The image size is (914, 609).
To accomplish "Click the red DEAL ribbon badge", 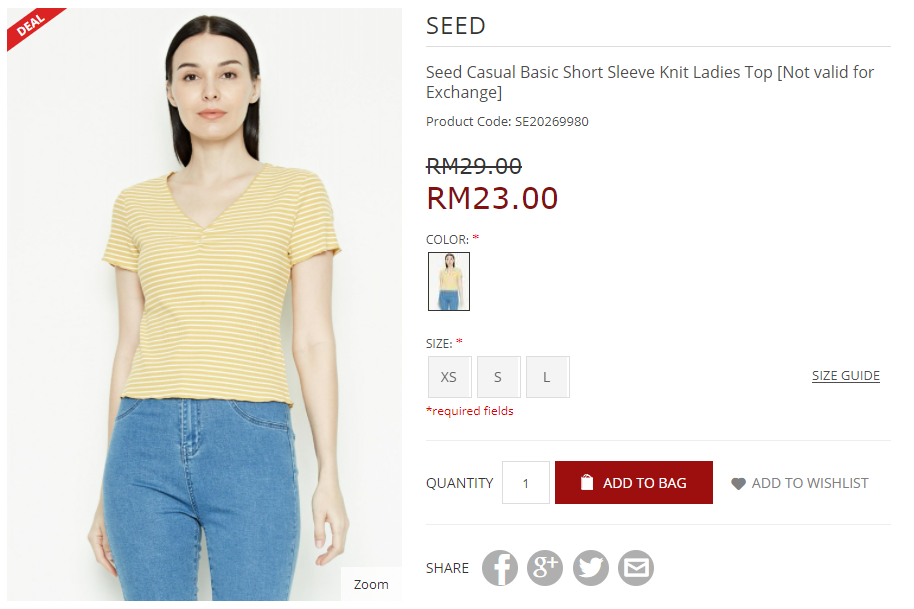I will [34, 27].
